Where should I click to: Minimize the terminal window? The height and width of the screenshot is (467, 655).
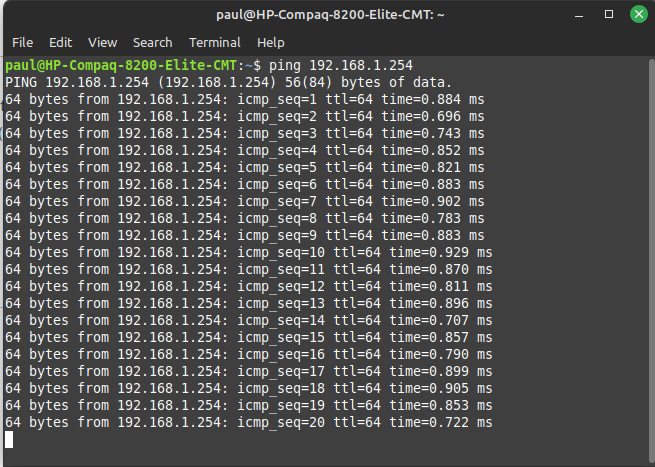(x=581, y=15)
